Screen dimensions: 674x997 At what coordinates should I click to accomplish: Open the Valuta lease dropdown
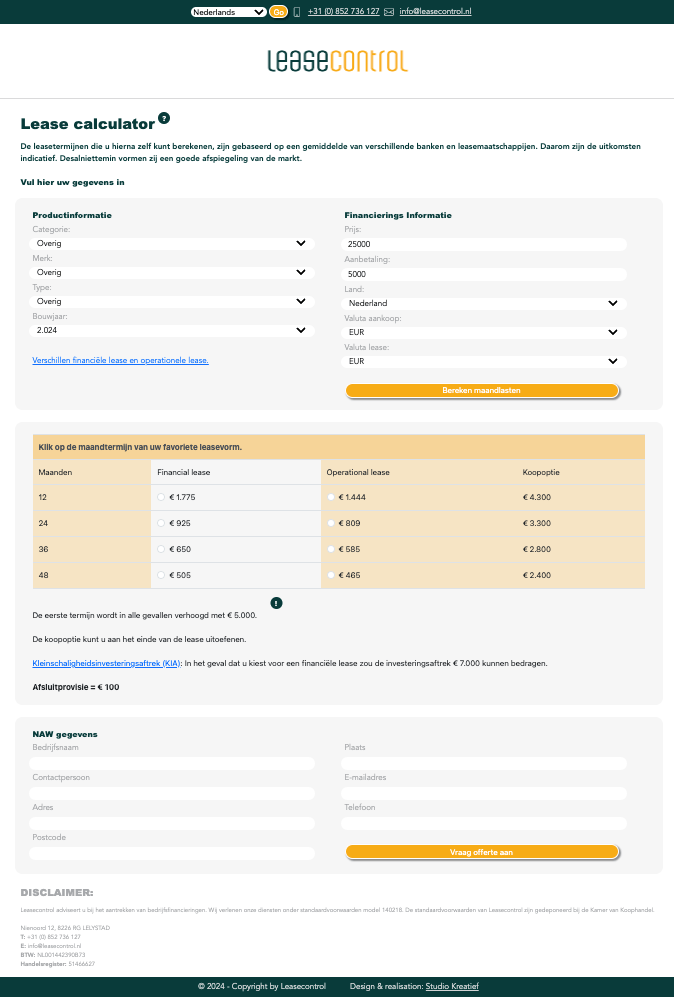click(484, 361)
